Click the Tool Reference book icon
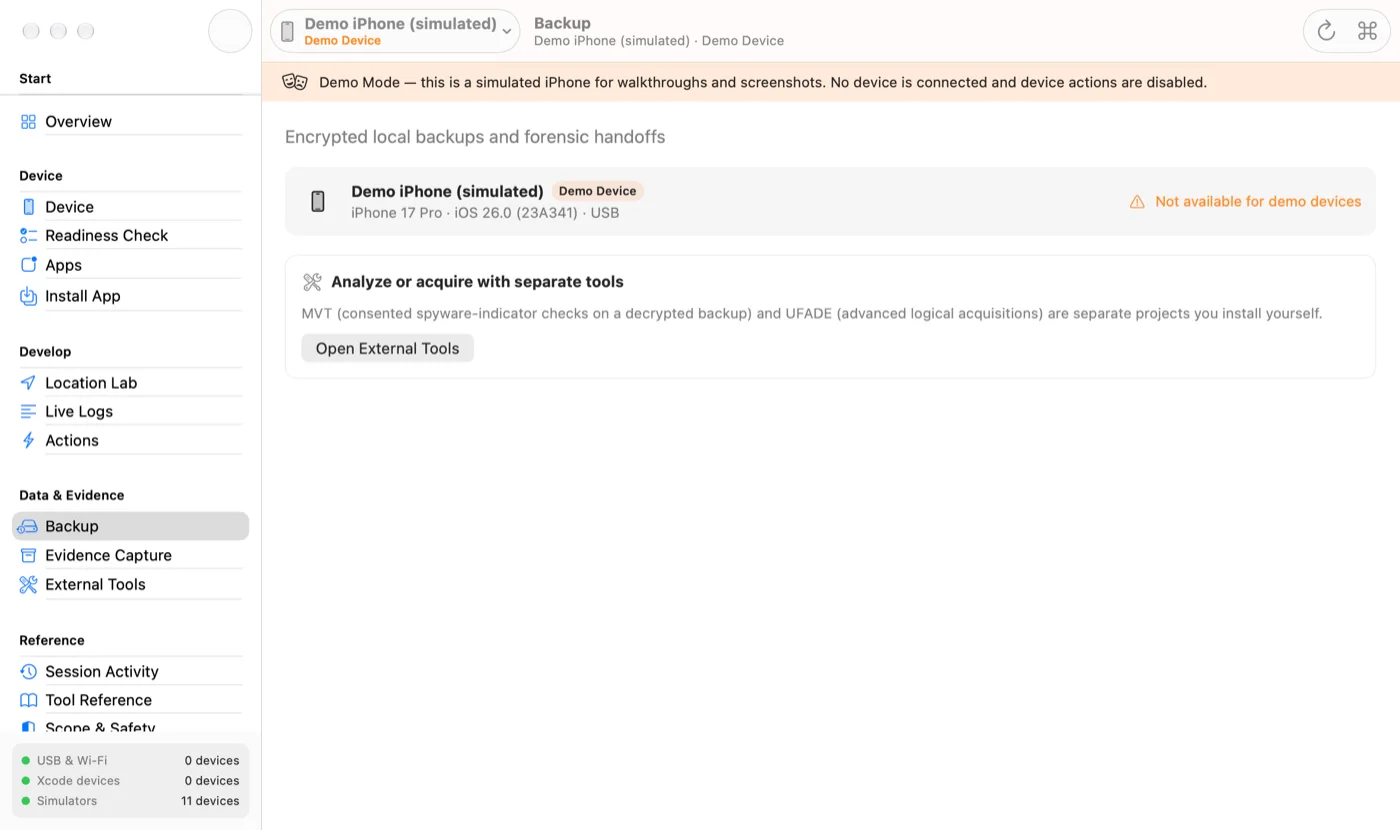The height and width of the screenshot is (830, 1400). tap(28, 701)
